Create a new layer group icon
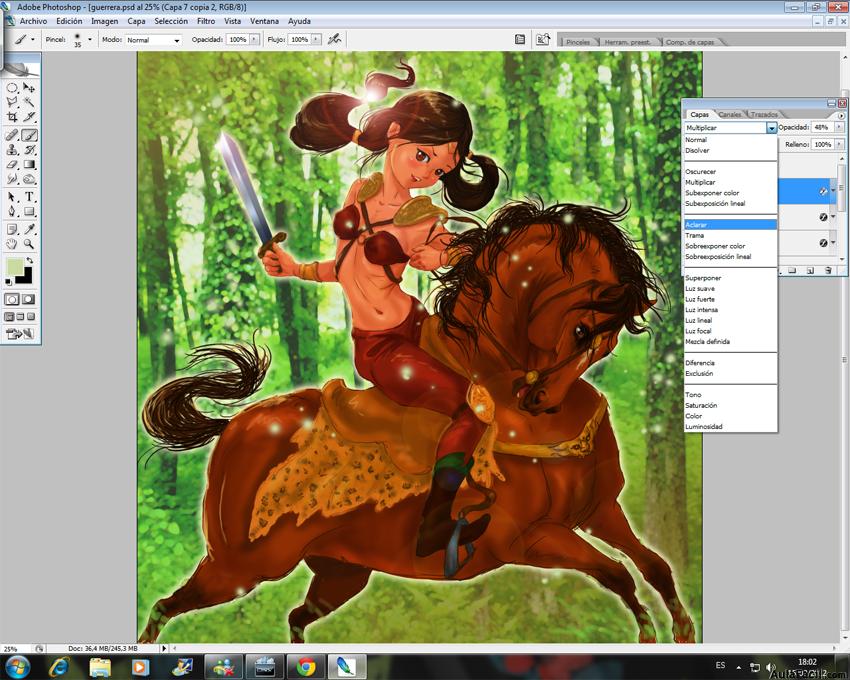The height and width of the screenshot is (680, 850). (x=792, y=270)
